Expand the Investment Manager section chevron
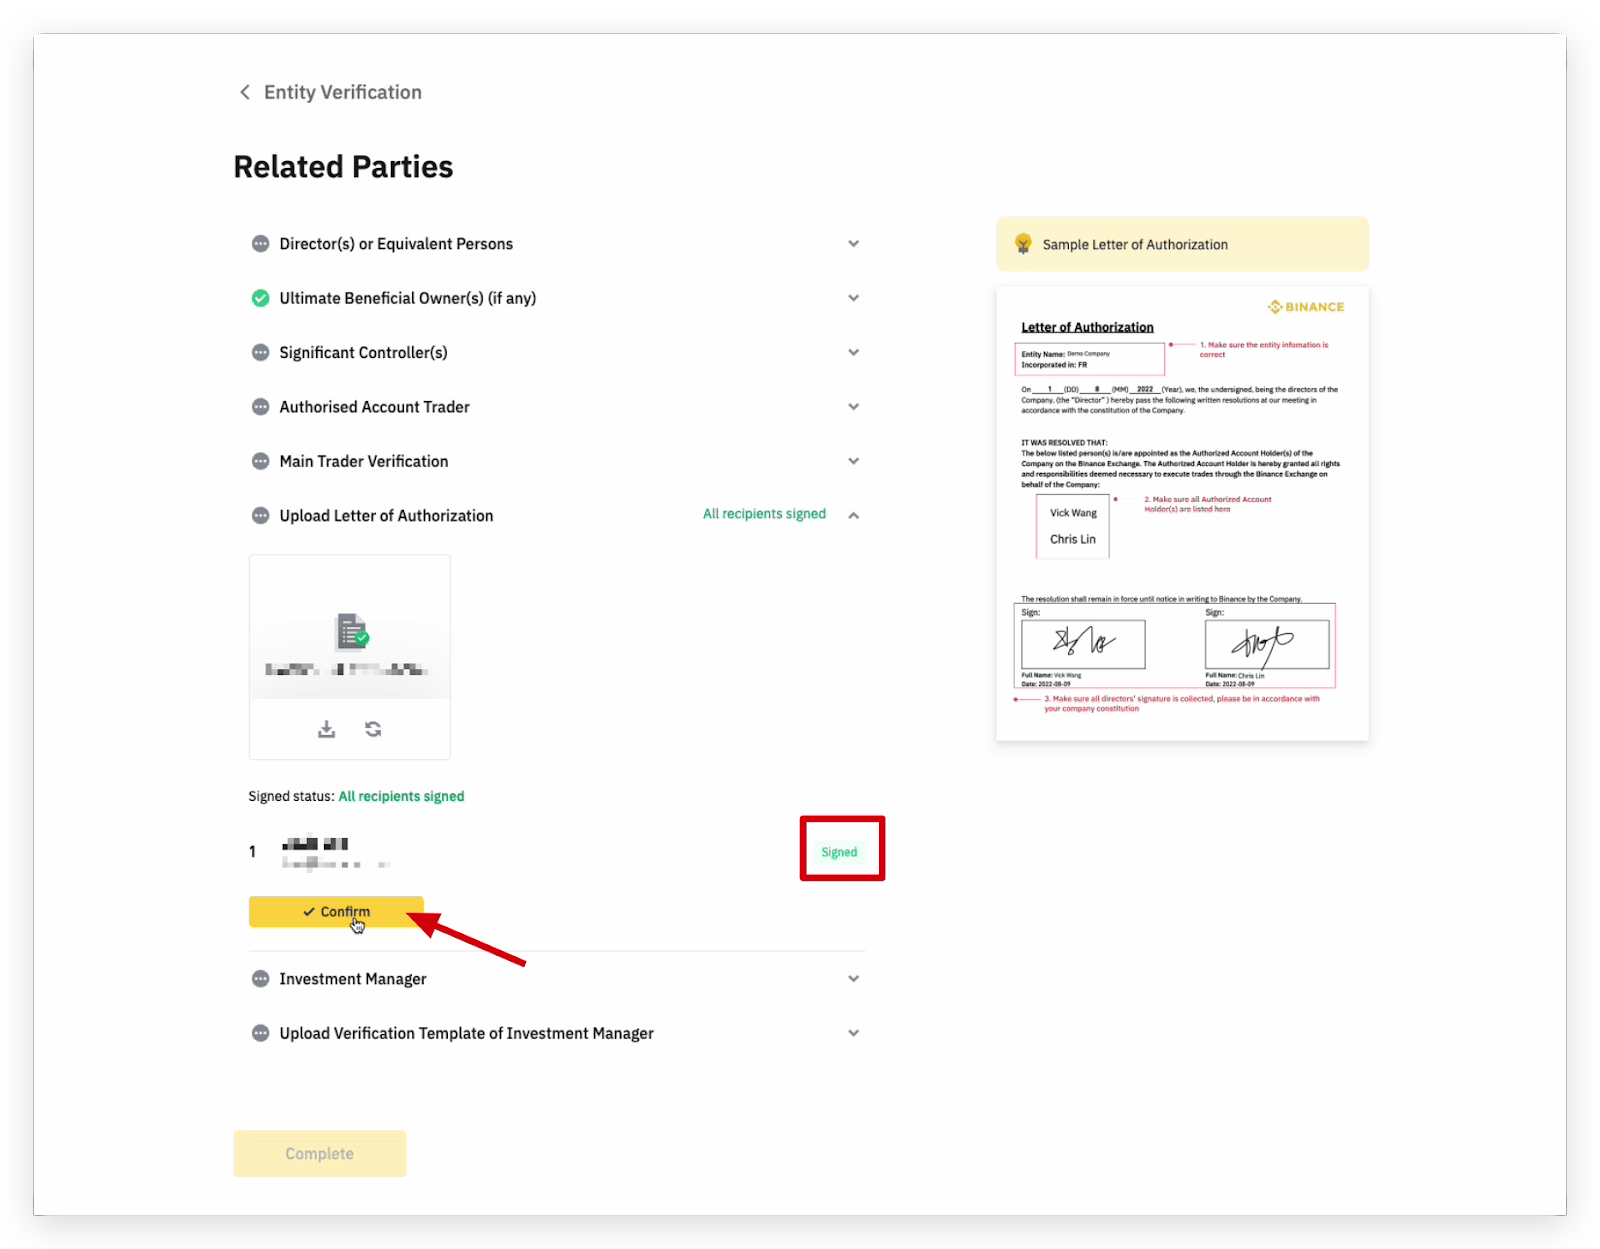This screenshot has width=1600, height=1249. coord(853,979)
